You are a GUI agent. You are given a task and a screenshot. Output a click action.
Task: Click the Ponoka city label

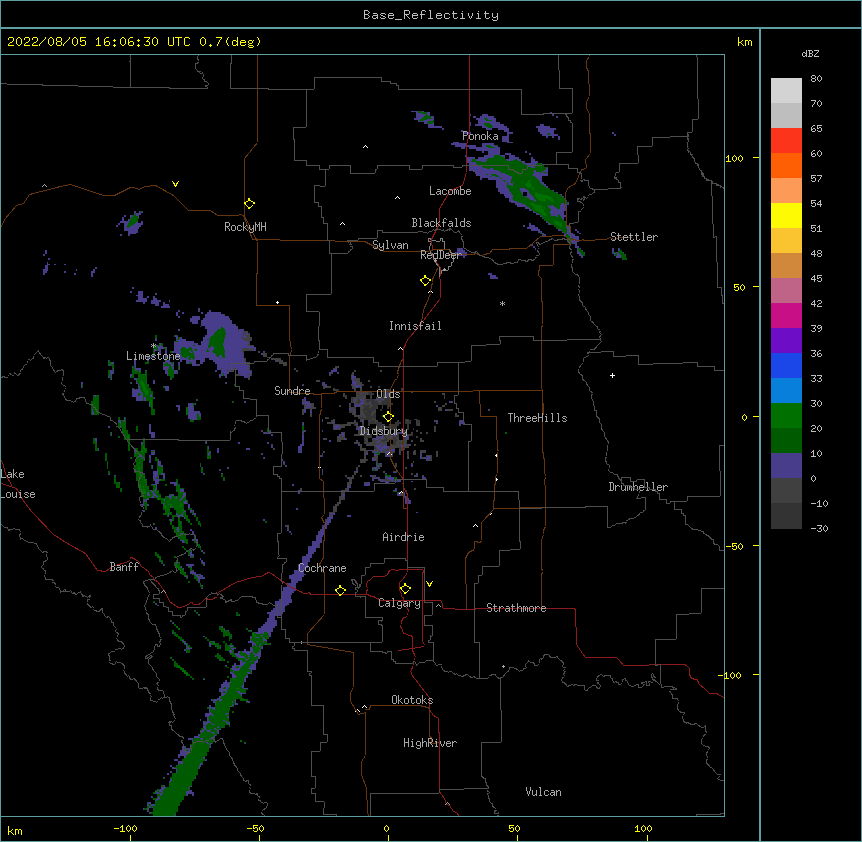pos(480,136)
